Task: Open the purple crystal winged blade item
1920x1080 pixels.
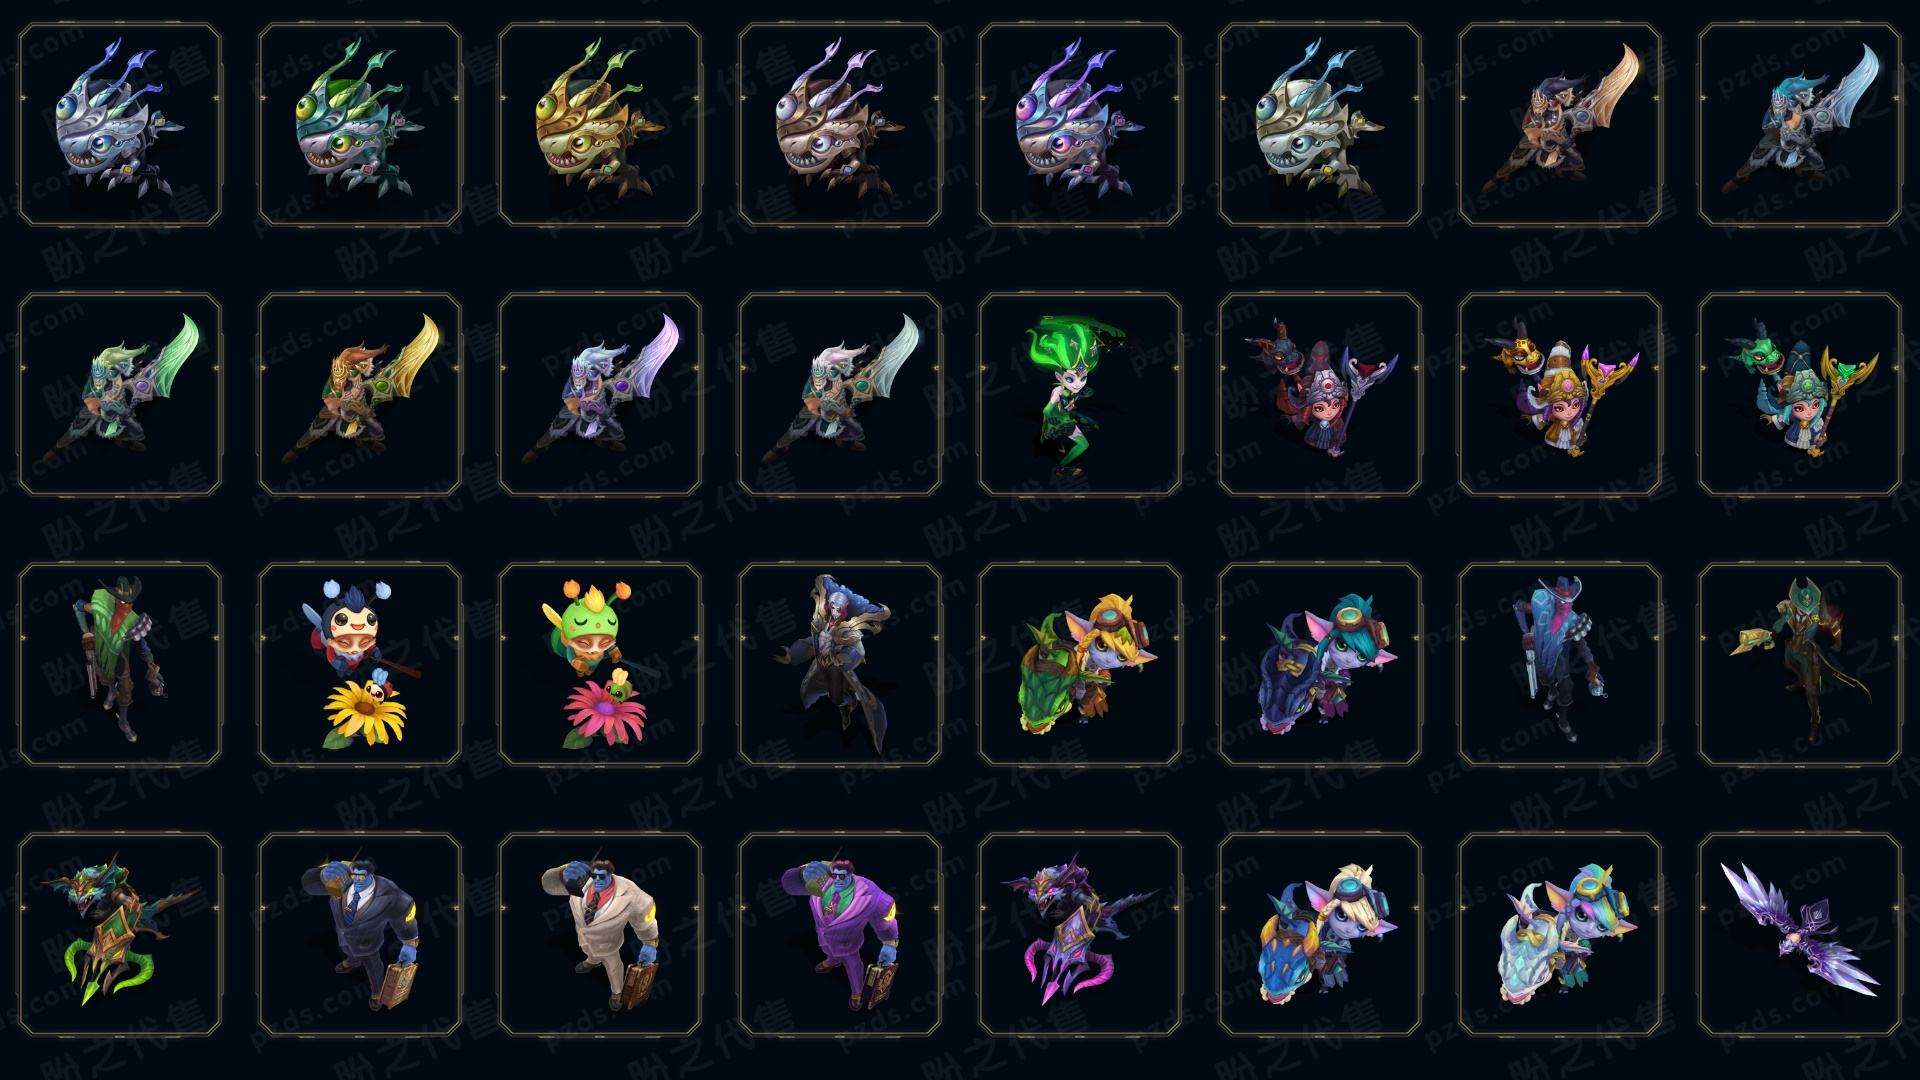Action: (x=1800, y=934)
